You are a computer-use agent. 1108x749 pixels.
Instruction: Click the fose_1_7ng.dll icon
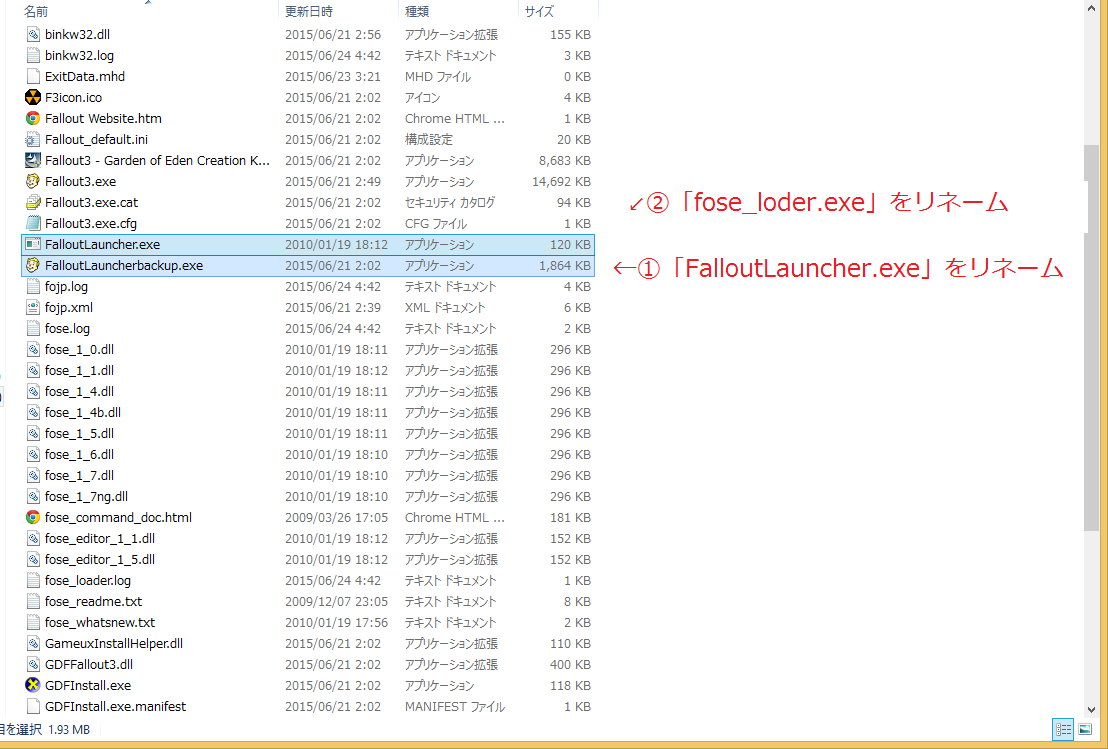(x=33, y=497)
